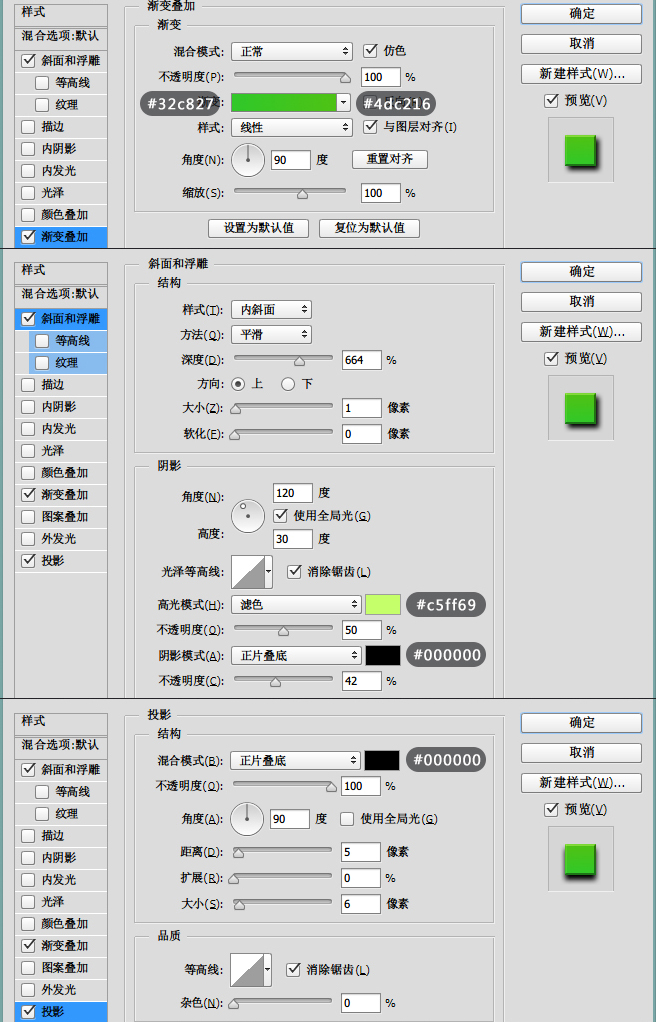
Task: Select 斜面和浮雕 row in the middle dialog list
Action: pyautogui.click(x=61, y=319)
